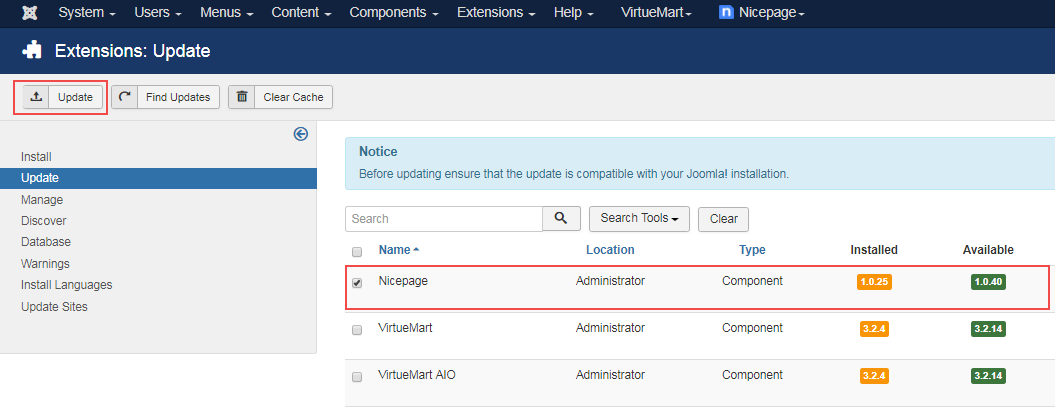The width and height of the screenshot is (1055, 409).
Task: Click Nicepage available version 1.0.40 badge
Action: (x=988, y=282)
